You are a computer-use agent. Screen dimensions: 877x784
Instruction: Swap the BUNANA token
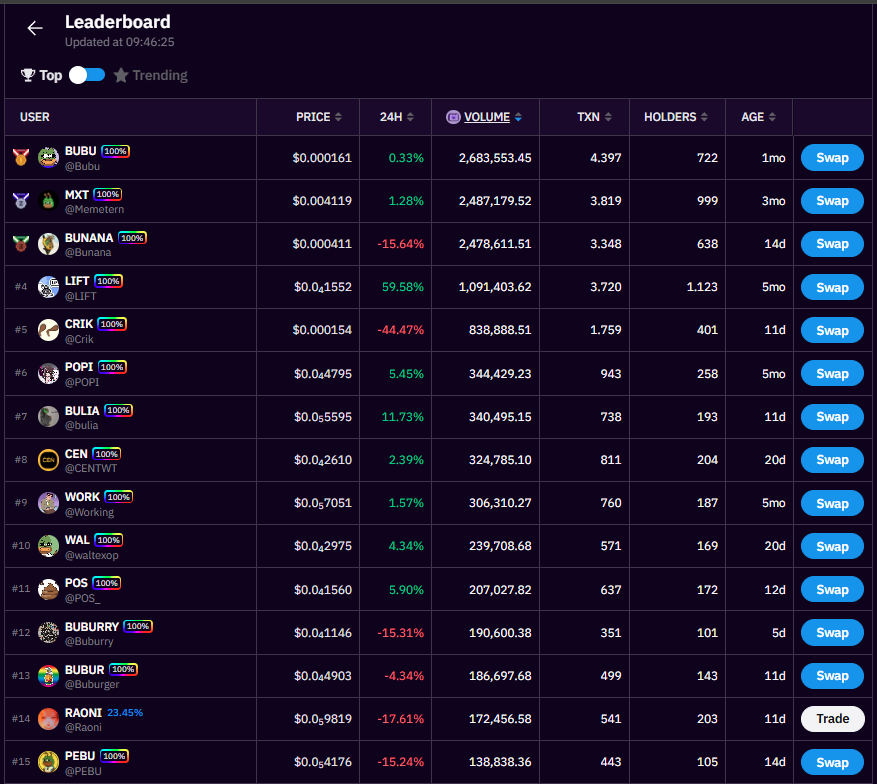point(832,244)
